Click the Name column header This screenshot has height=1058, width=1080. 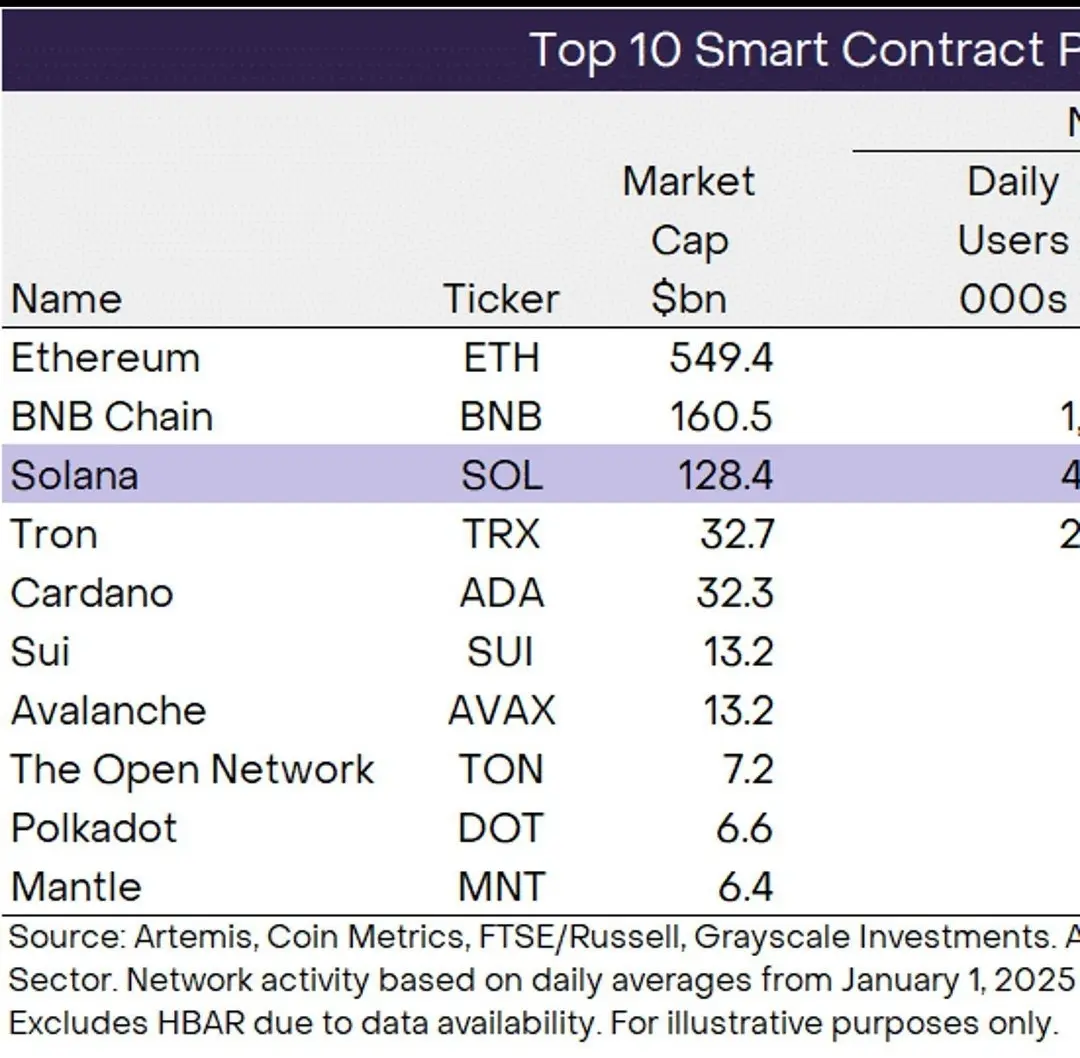tap(66, 299)
